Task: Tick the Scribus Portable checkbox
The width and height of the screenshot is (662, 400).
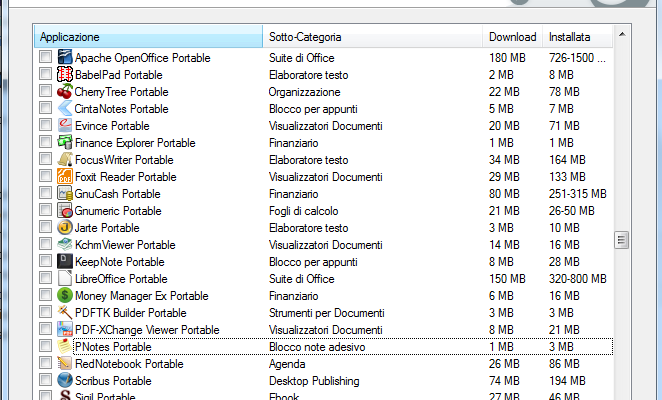Action: (45, 379)
